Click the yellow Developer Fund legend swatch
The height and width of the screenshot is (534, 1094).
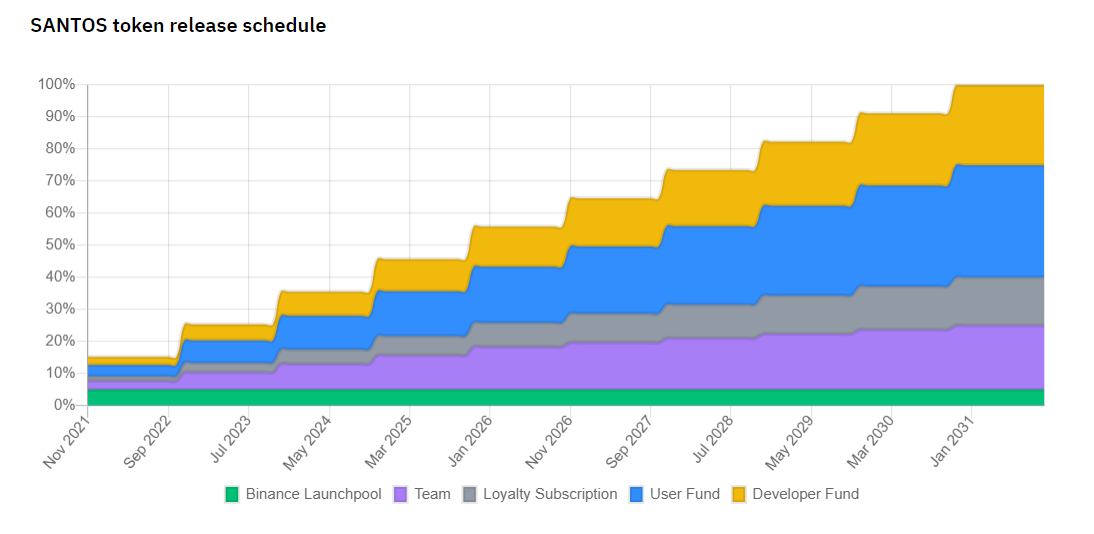click(x=739, y=494)
